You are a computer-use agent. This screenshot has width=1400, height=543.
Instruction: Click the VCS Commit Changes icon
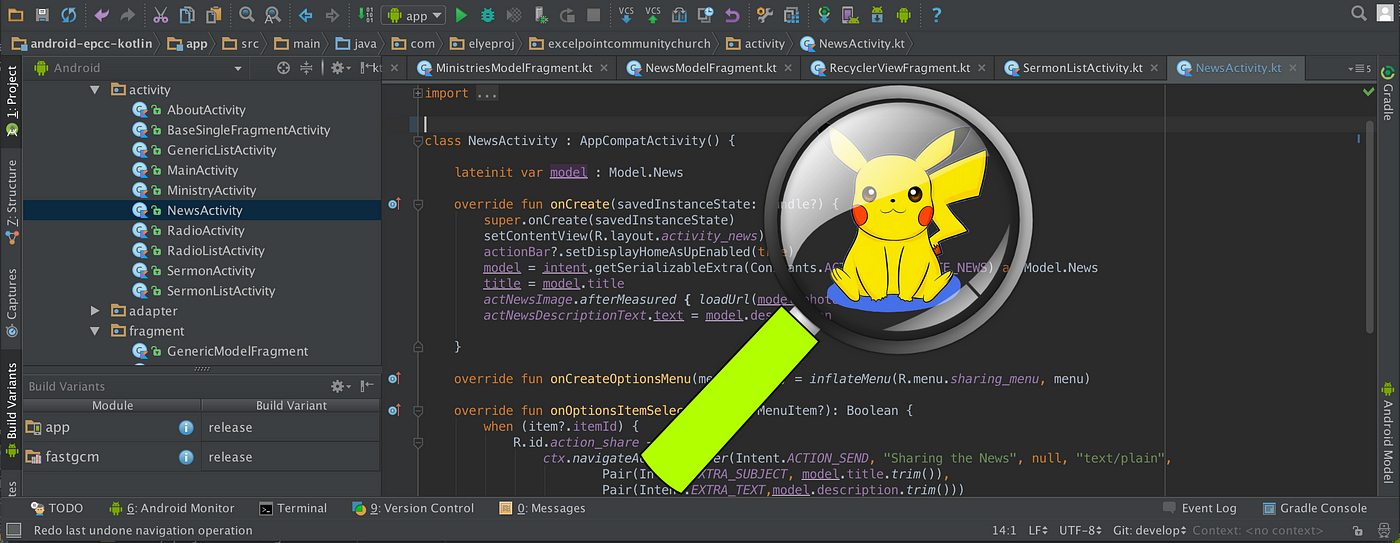[x=653, y=14]
